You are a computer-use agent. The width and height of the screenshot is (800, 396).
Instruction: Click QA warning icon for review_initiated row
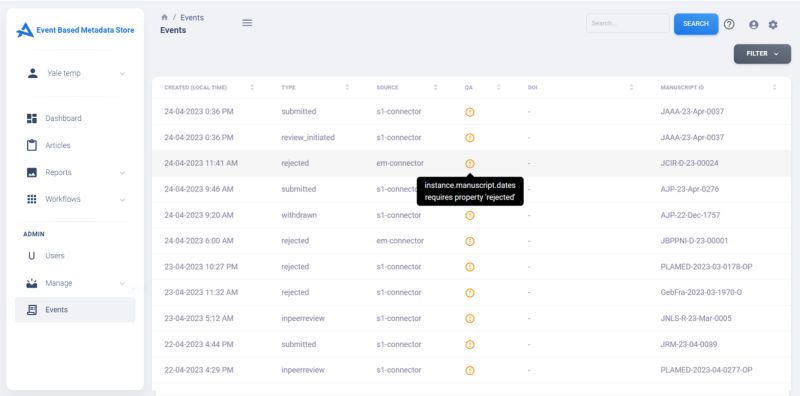click(x=470, y=137)
